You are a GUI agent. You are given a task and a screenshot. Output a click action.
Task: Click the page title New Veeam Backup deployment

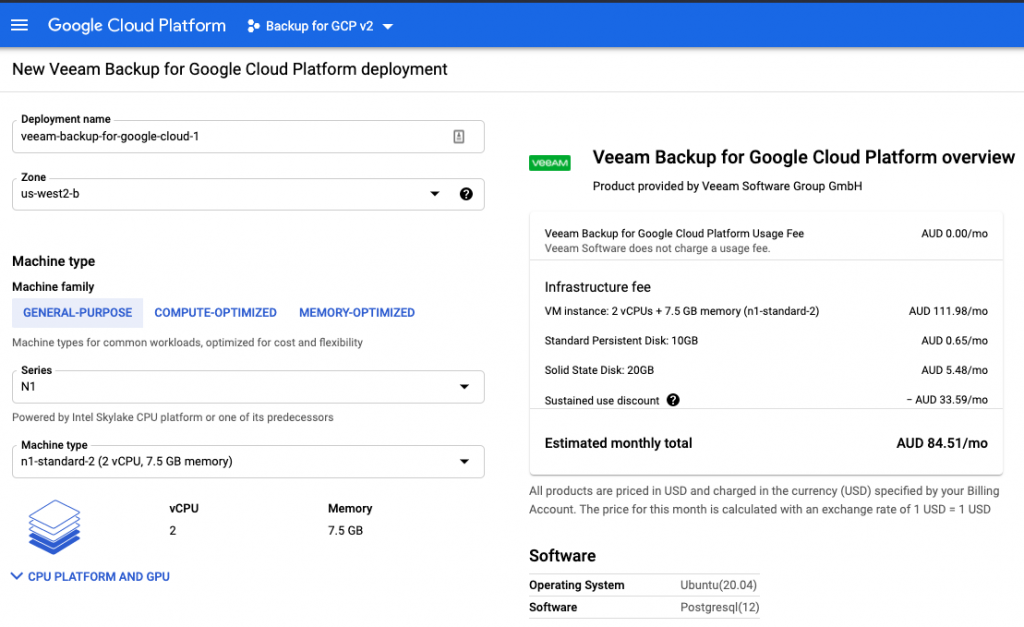(x=230, y=69)
